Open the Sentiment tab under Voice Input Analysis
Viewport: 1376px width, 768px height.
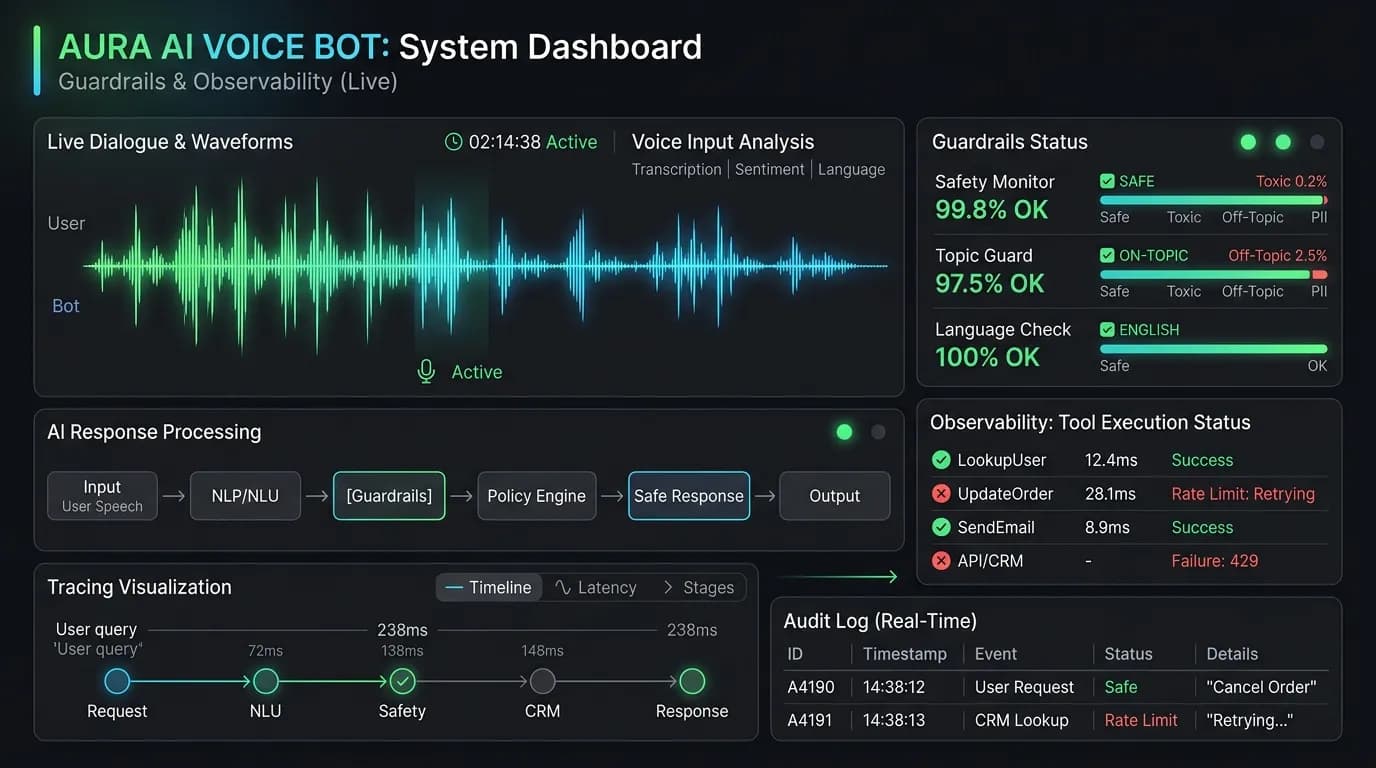[x=769, y=169]
